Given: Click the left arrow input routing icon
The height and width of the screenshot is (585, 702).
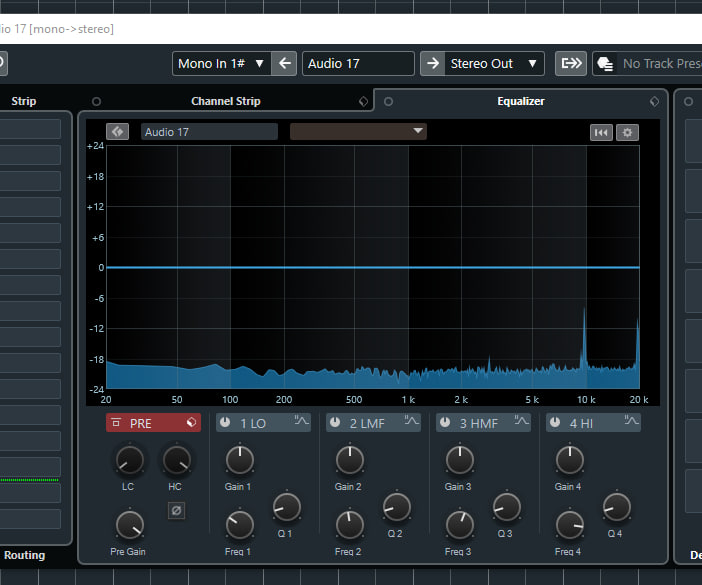Looking at the screenshot, I should (284, 64).
